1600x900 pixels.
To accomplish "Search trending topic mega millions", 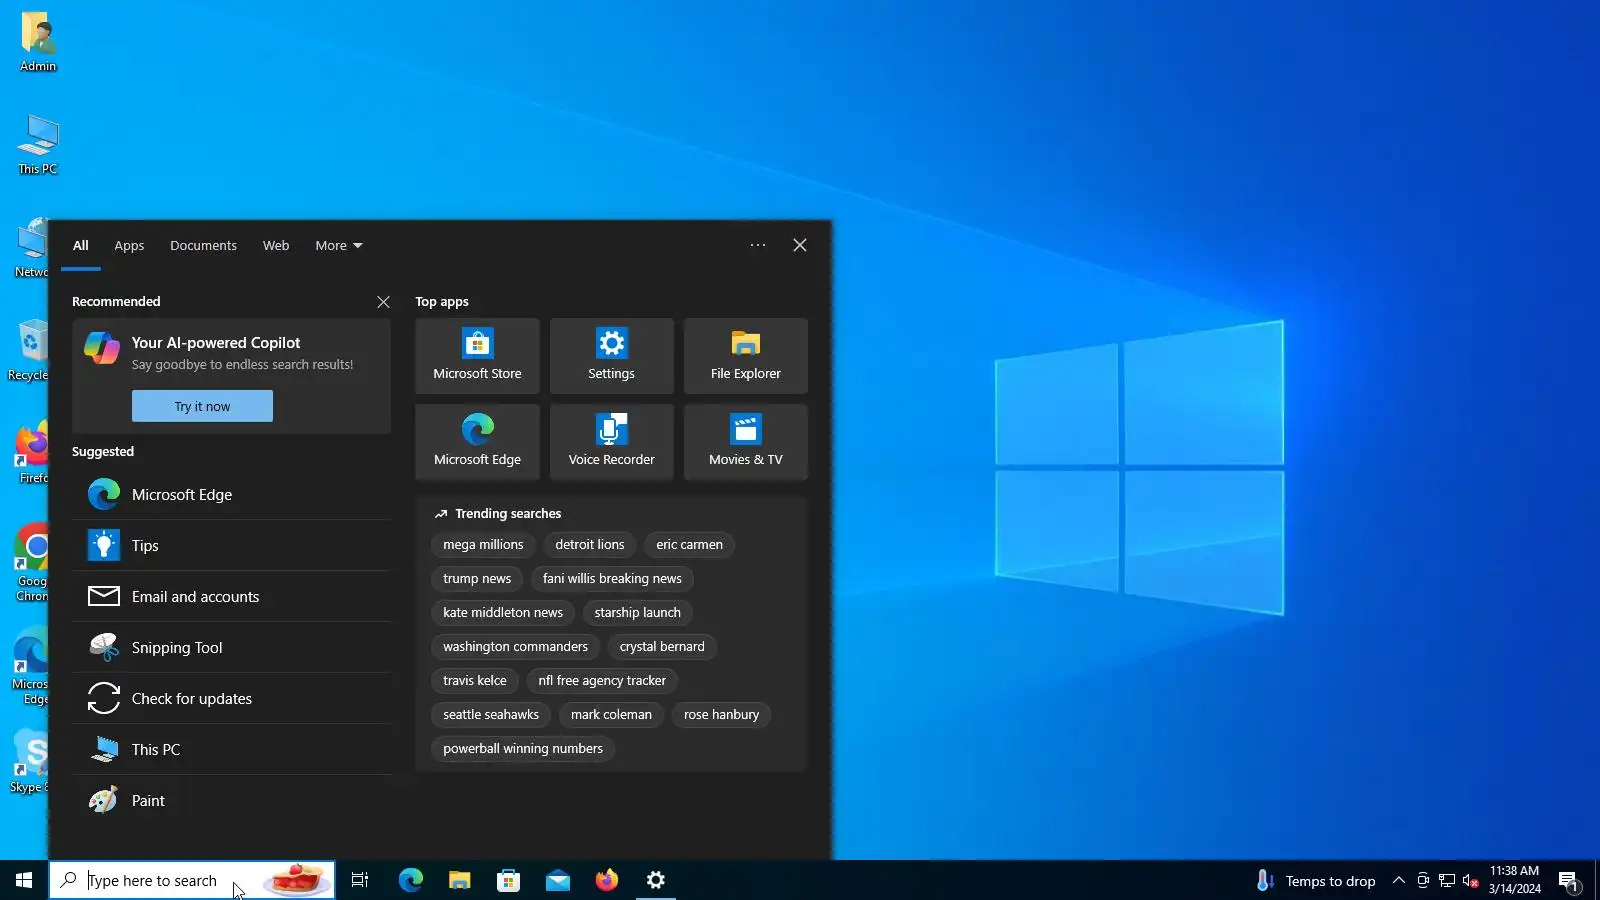I will coord(483,545).
